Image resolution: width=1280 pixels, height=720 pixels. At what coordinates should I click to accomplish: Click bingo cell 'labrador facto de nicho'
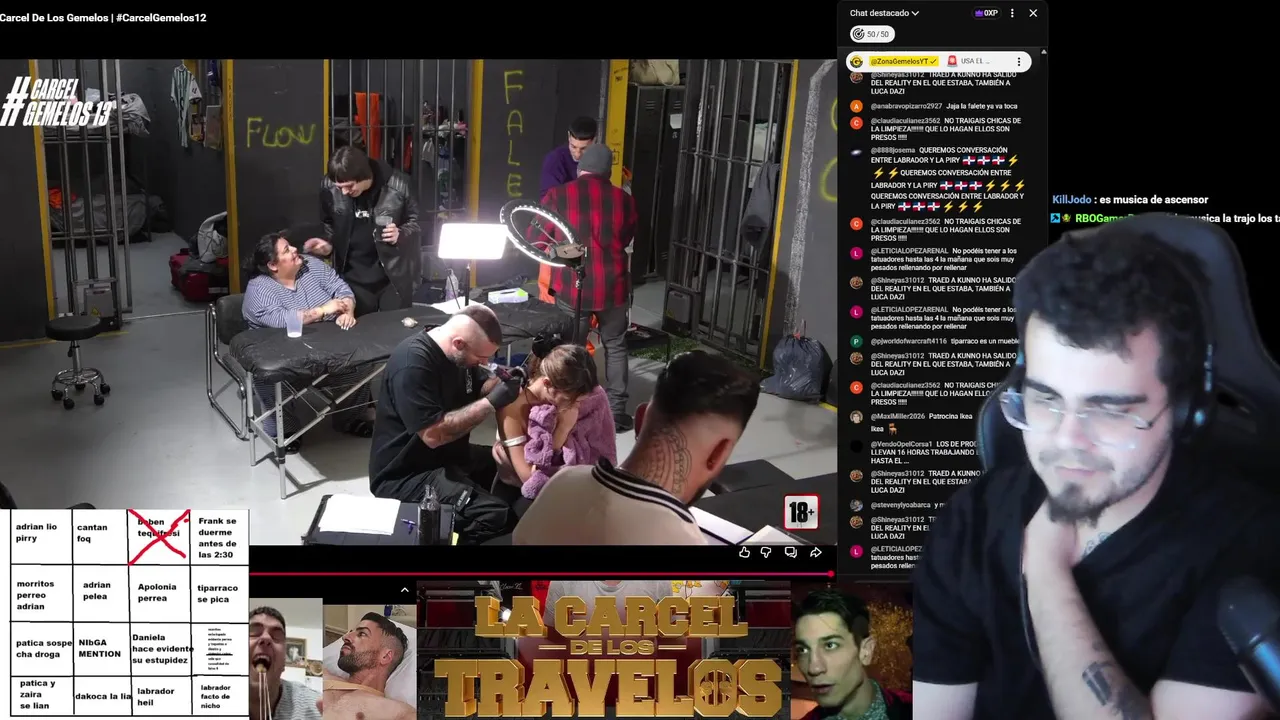218,695
